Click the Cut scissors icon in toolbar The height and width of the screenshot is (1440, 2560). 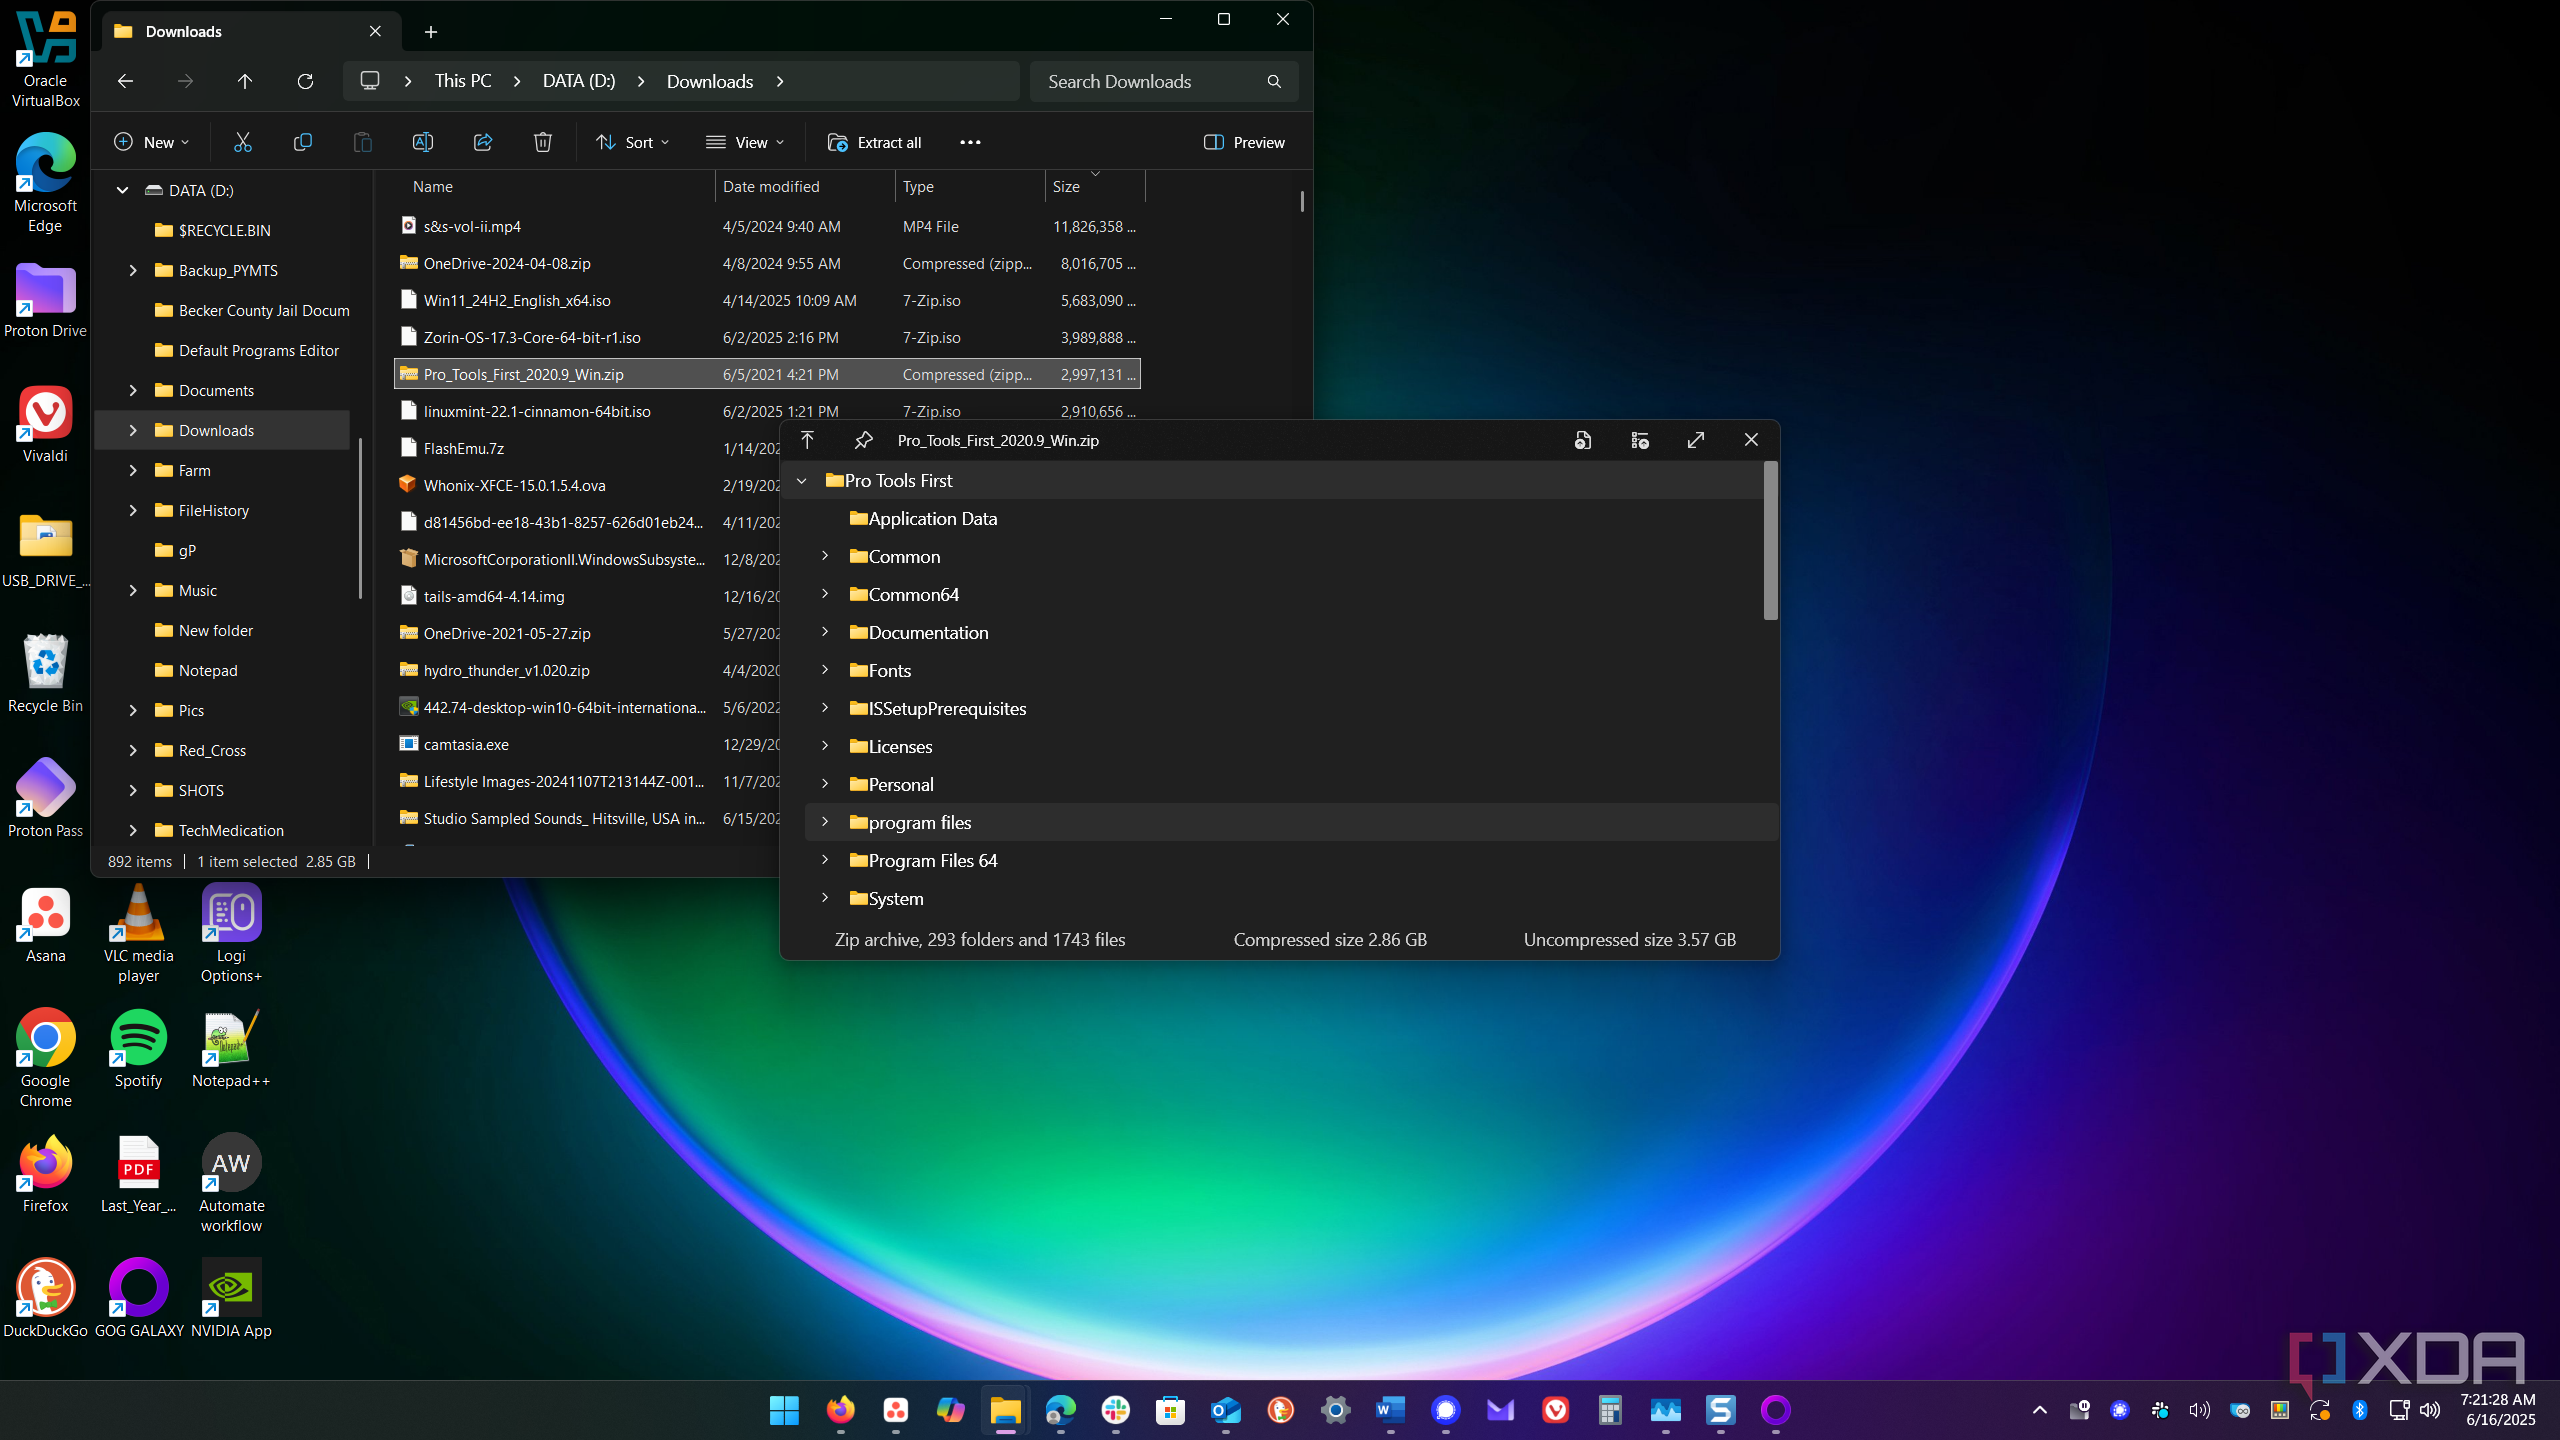[243, 142]
